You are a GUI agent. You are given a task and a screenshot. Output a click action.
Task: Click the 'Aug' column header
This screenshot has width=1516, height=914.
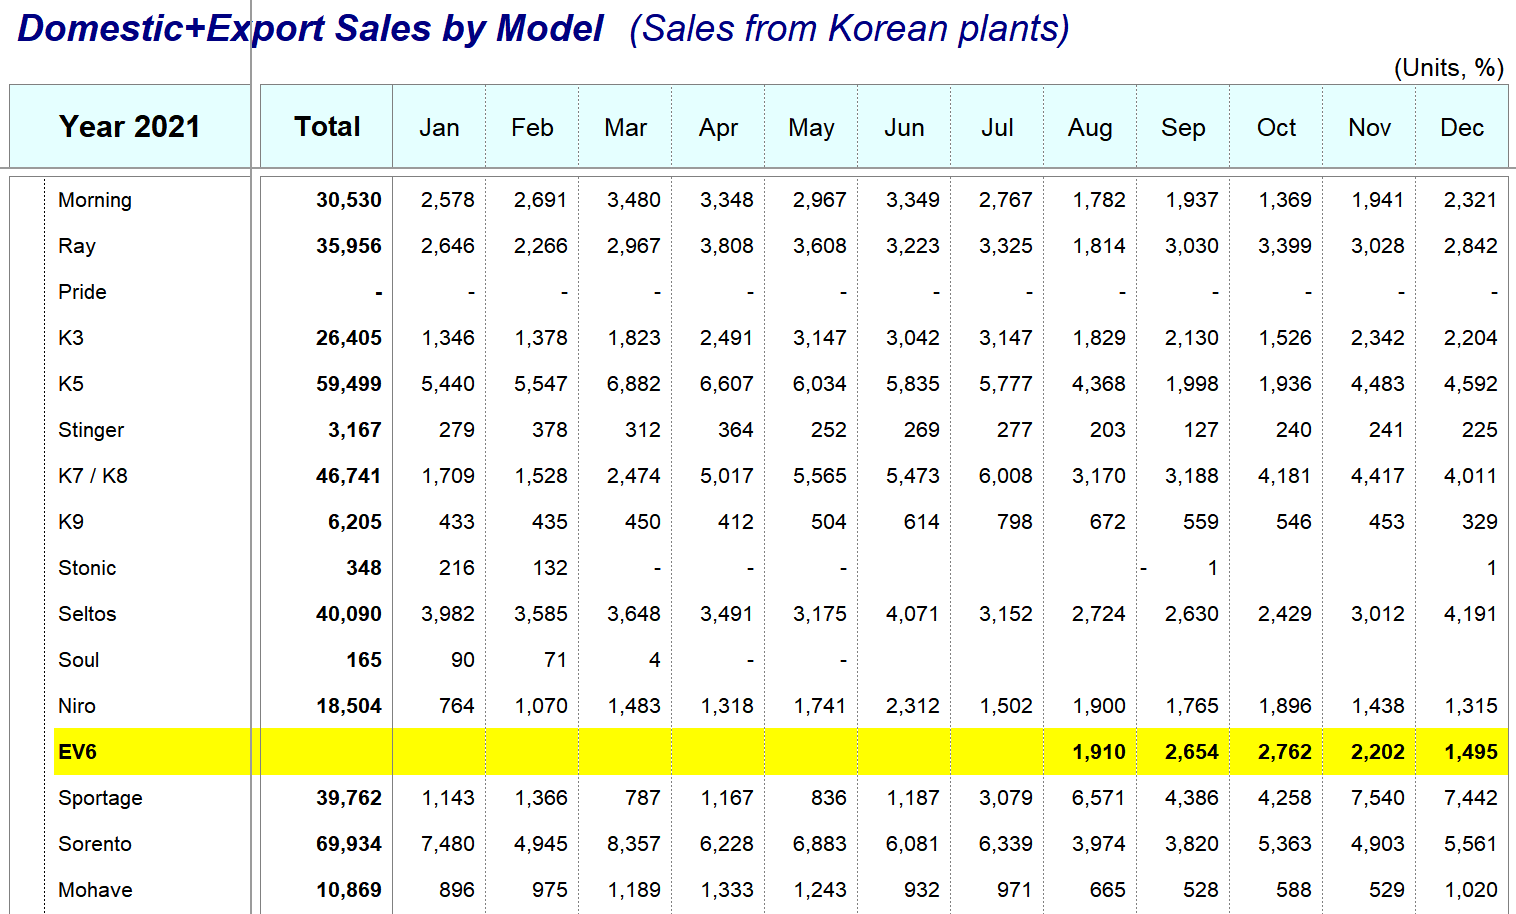coord(1090,127)
